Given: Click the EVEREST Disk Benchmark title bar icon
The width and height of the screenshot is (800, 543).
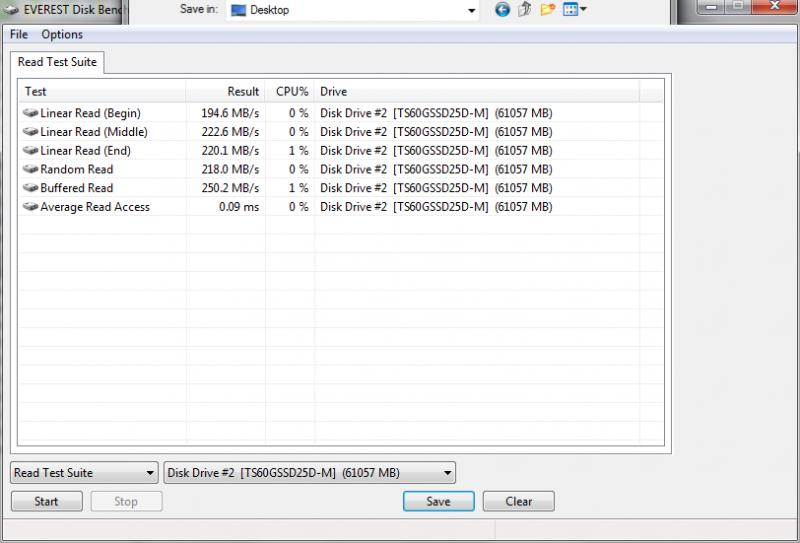Looking at the screenshot, I should coord(10,10).
